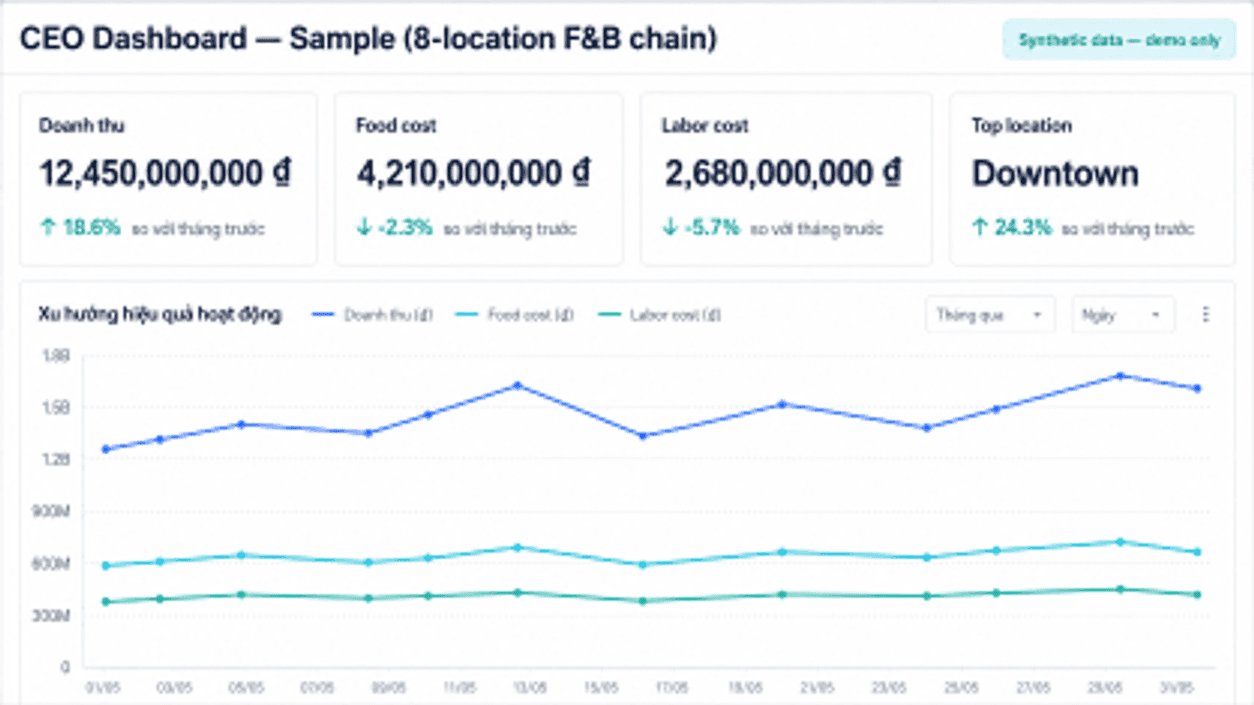The width and height of the screenshot is (1254, 705).
Task: Click the down arrow beside -5.7%
Action: point(670,228)
